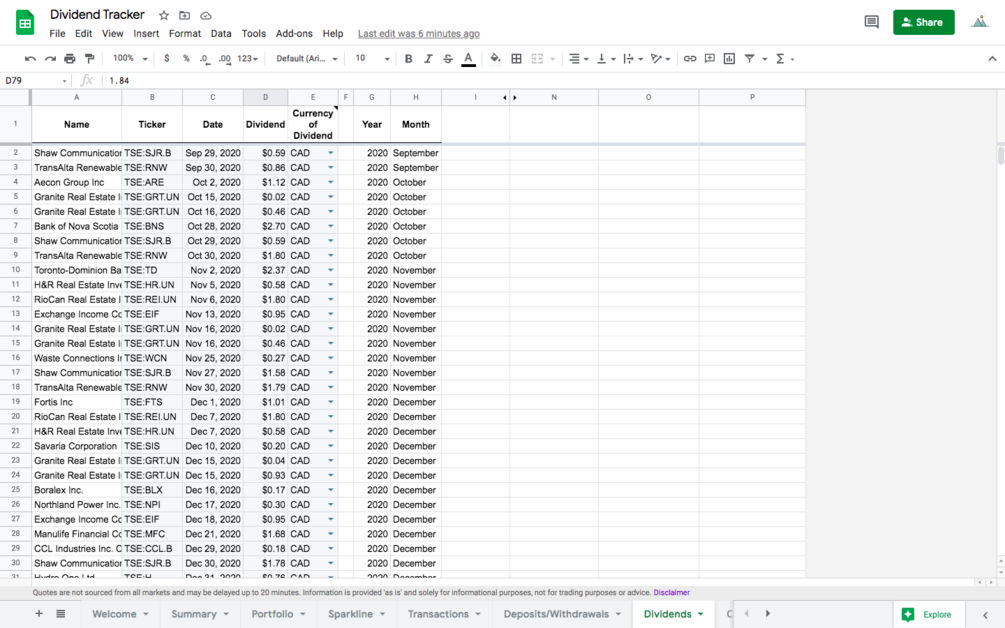This screenshot has width=1005, height=628.
Task: Click the Redo arrow icon
Action: tap(50, 58)
